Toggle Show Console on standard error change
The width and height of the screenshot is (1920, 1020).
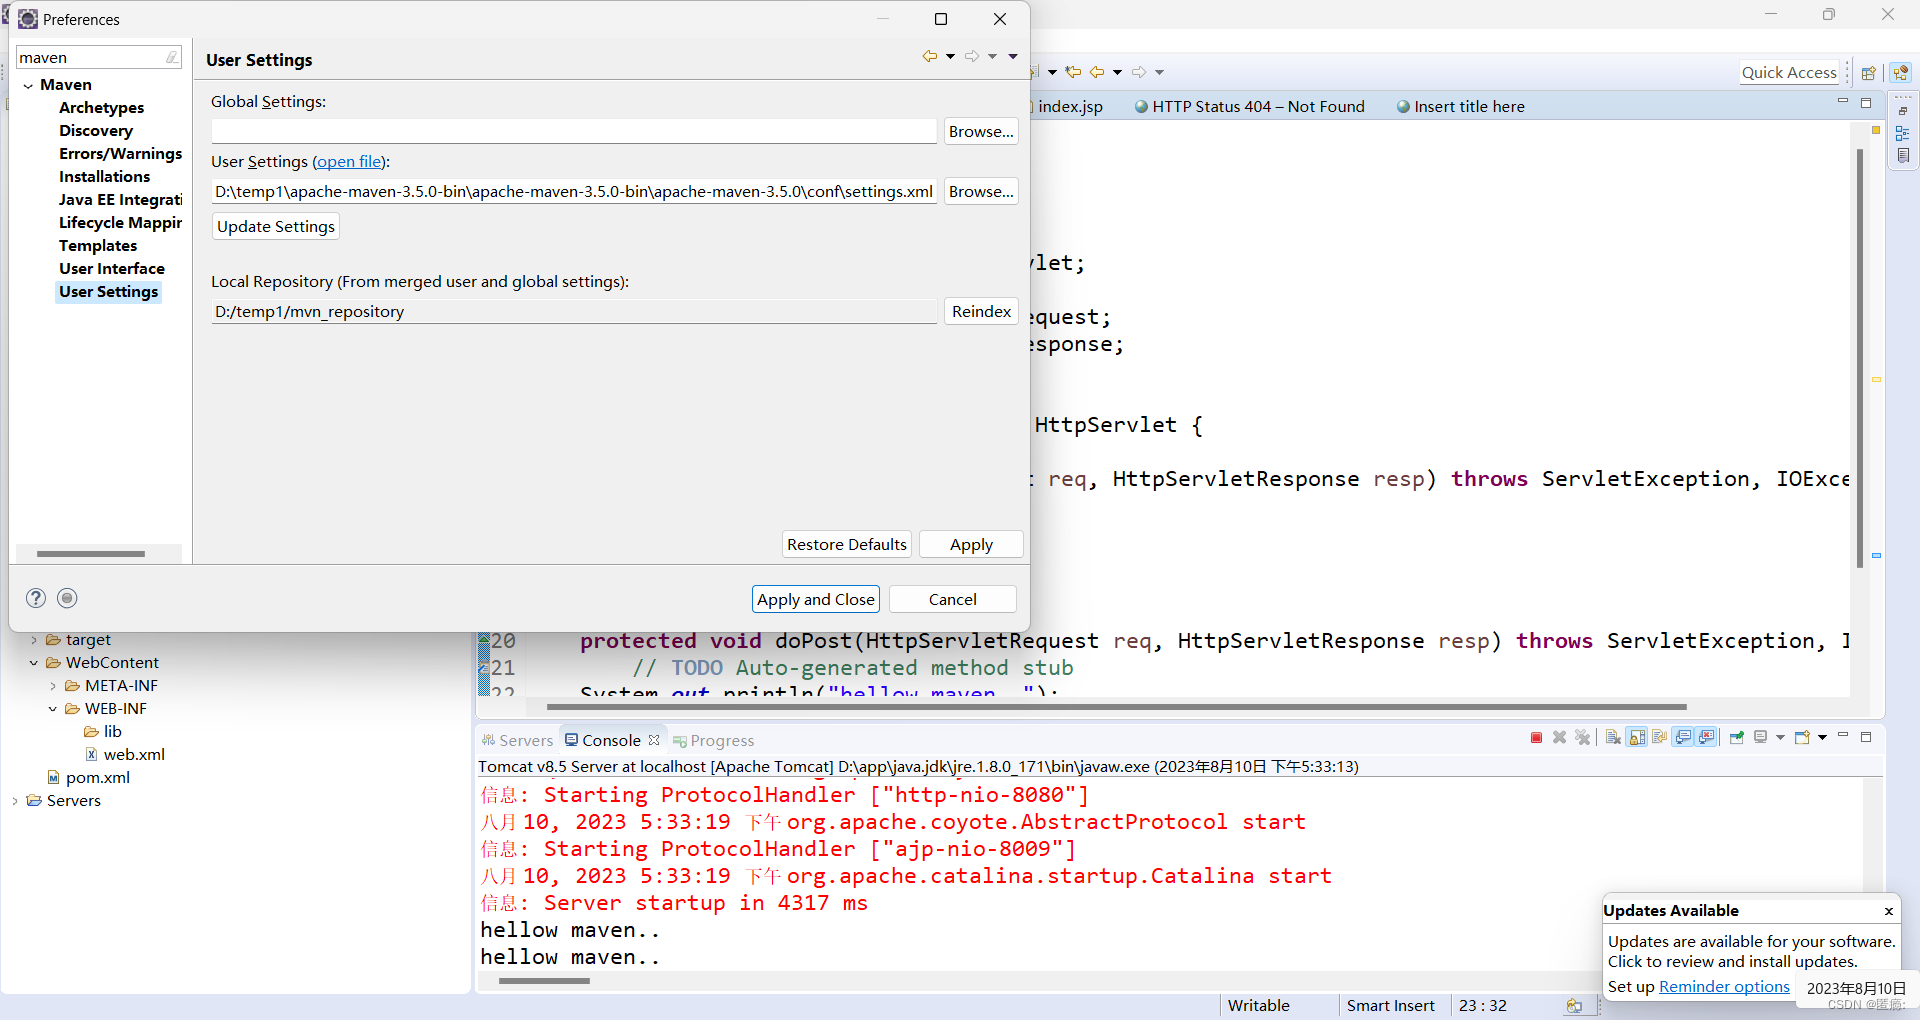pos(1706,738)
